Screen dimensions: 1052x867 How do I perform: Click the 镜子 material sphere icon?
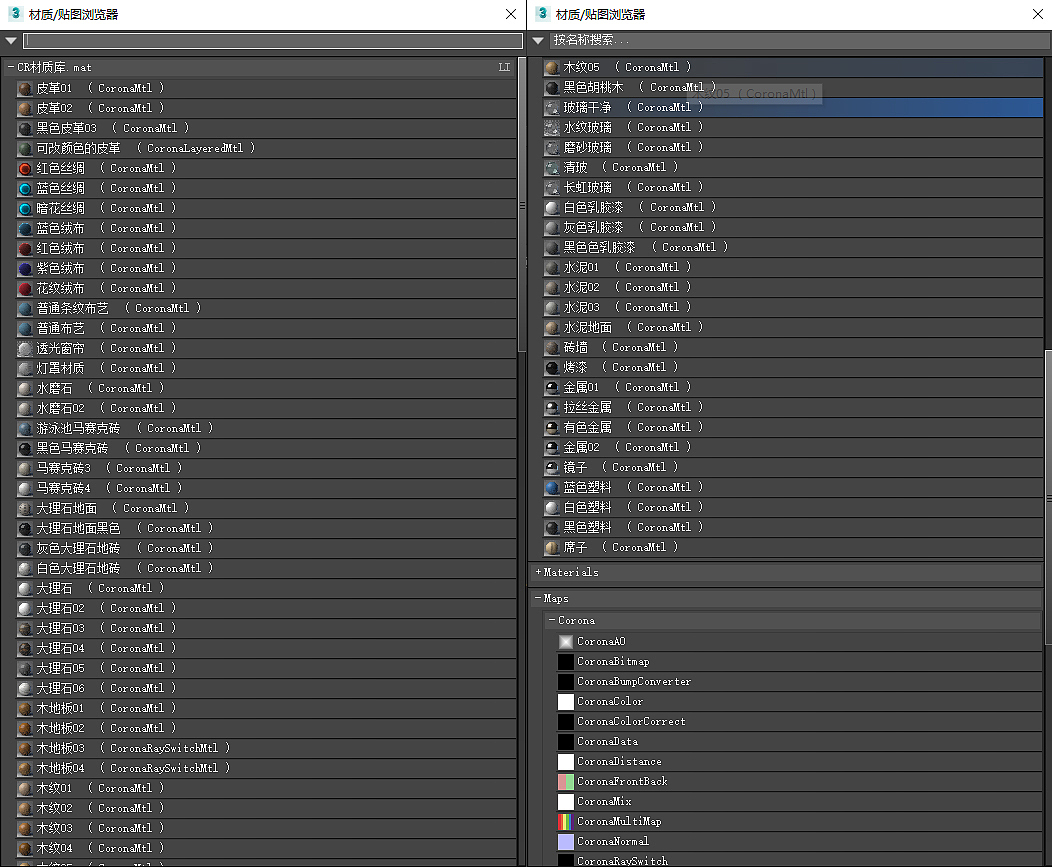552,467
